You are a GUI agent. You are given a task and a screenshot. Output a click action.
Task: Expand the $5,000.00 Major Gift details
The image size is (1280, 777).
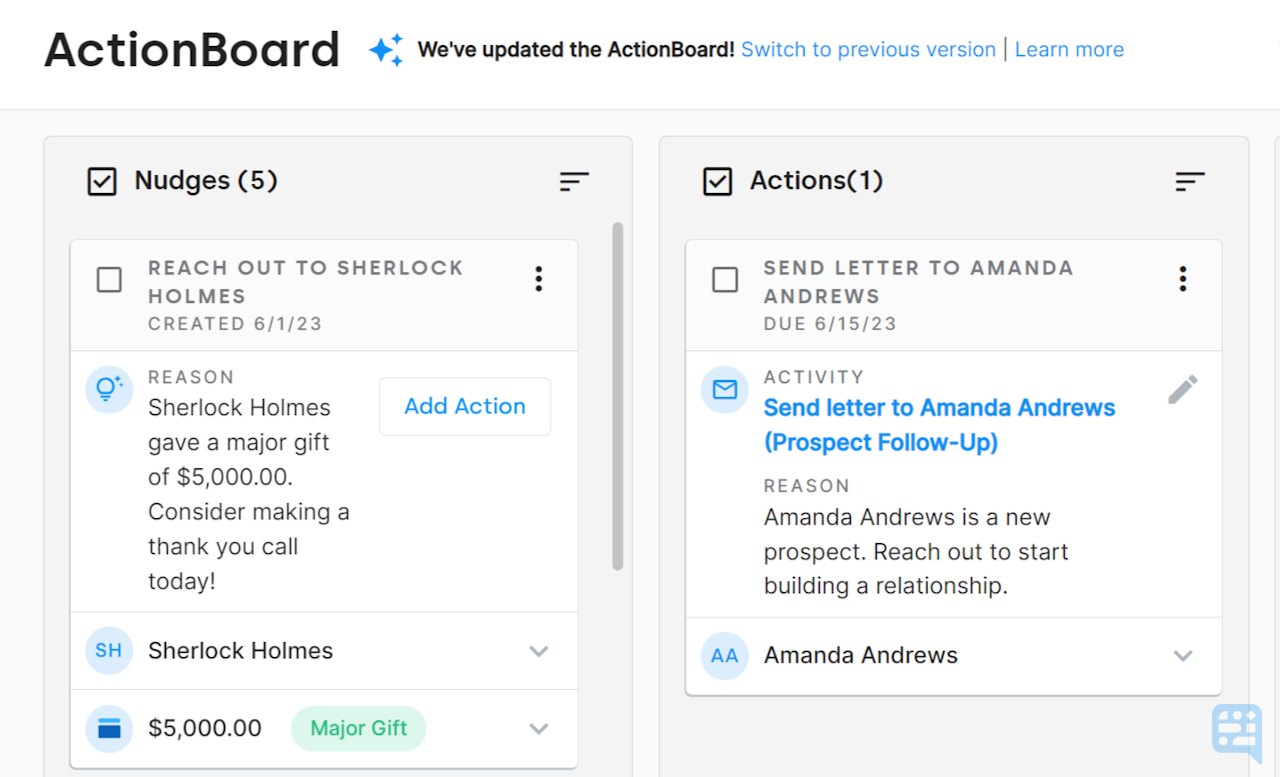539,728
